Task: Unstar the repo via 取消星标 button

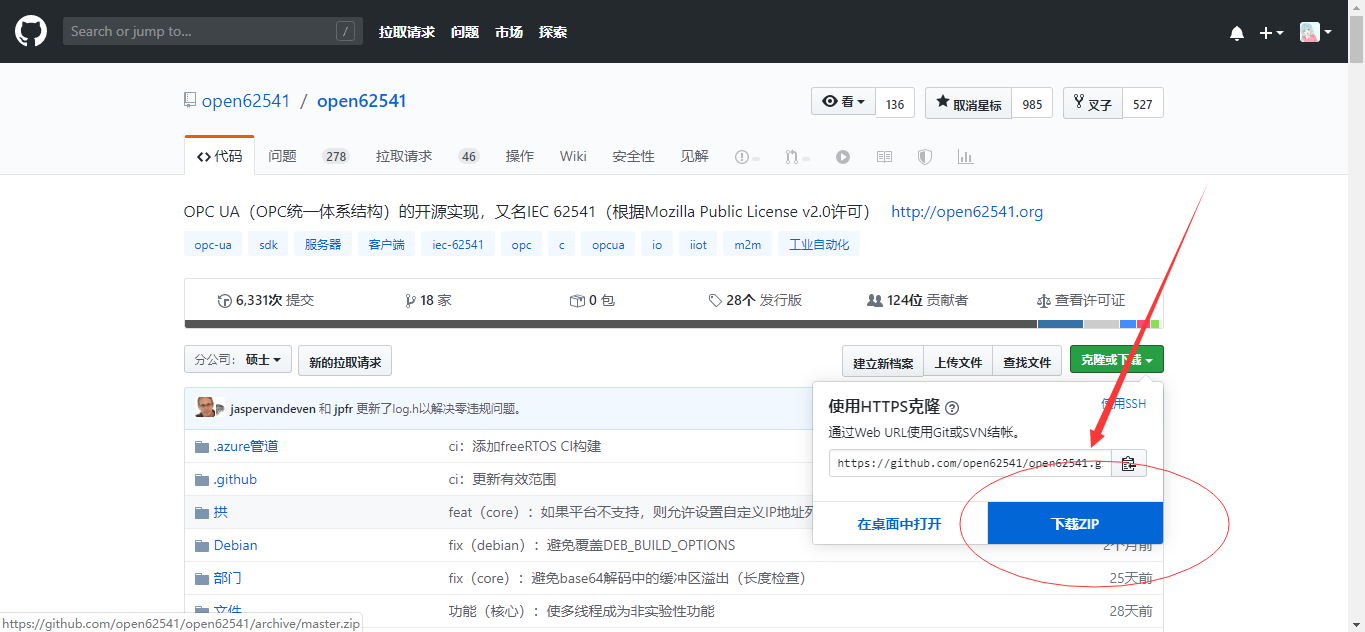Action: tap(968, 102)
